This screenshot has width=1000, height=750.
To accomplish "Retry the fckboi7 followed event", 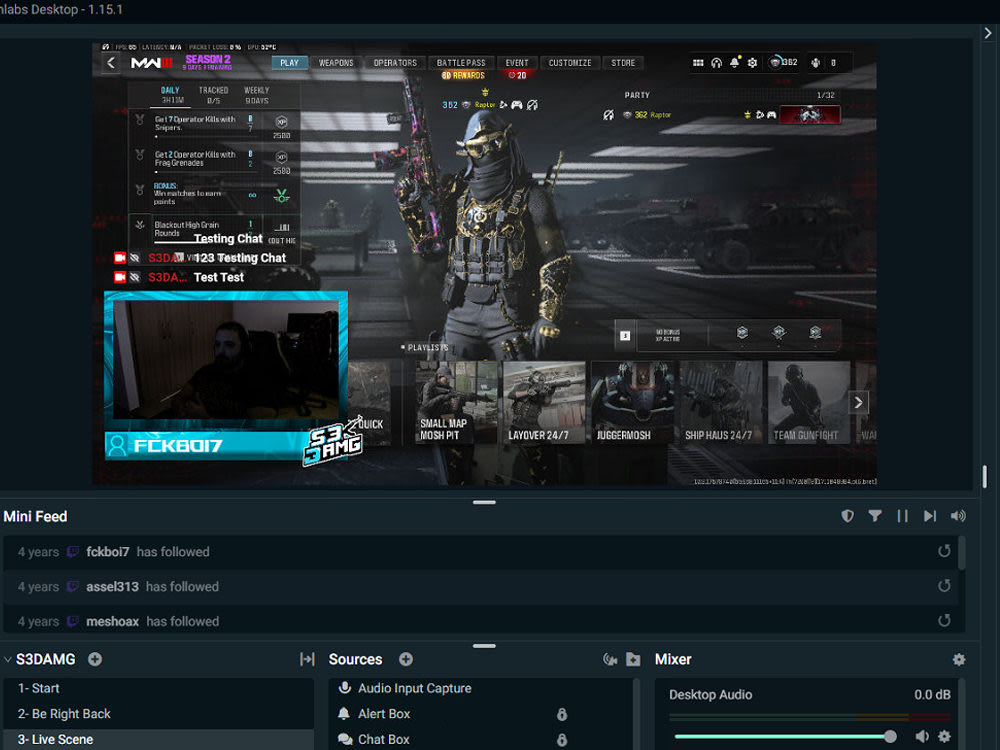I will (944, 551).
